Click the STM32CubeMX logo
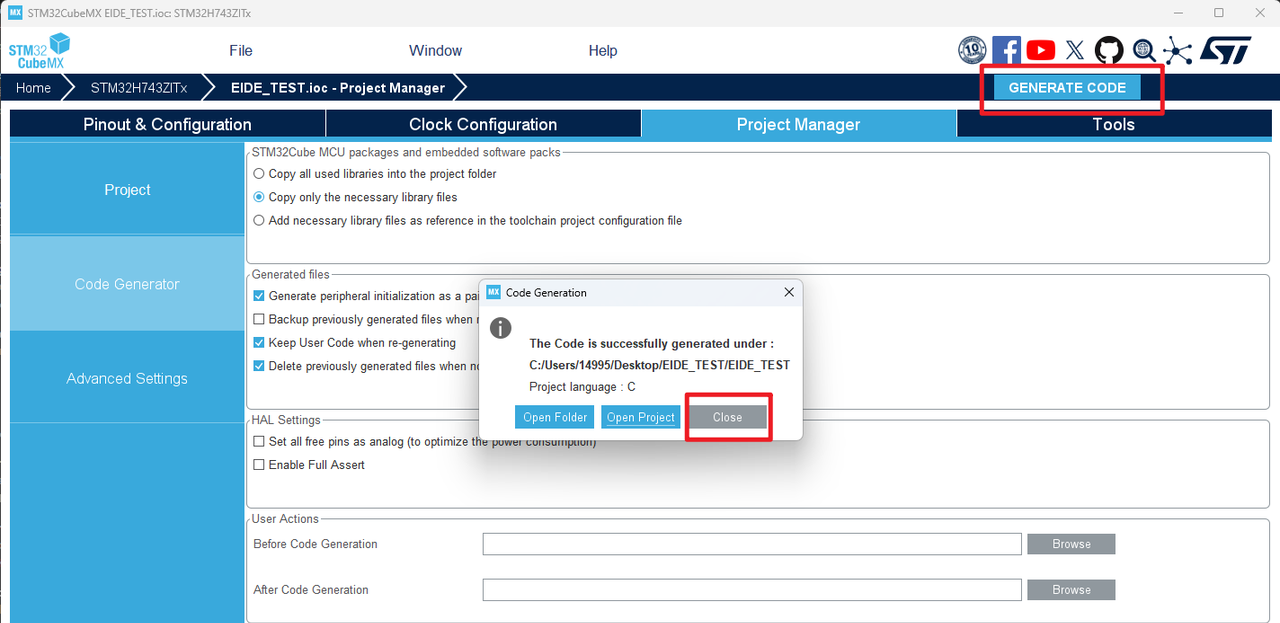This screenshot has width=1280, height=623. click(39, 50)
